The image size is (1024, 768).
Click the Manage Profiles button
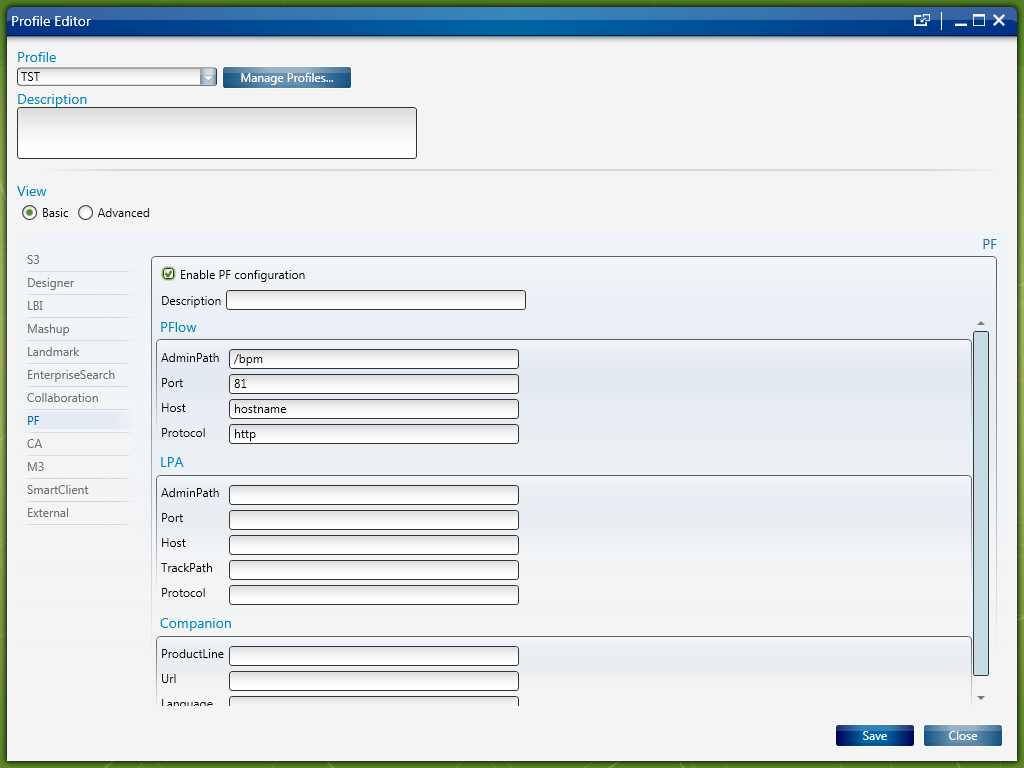tap(287, 78)
